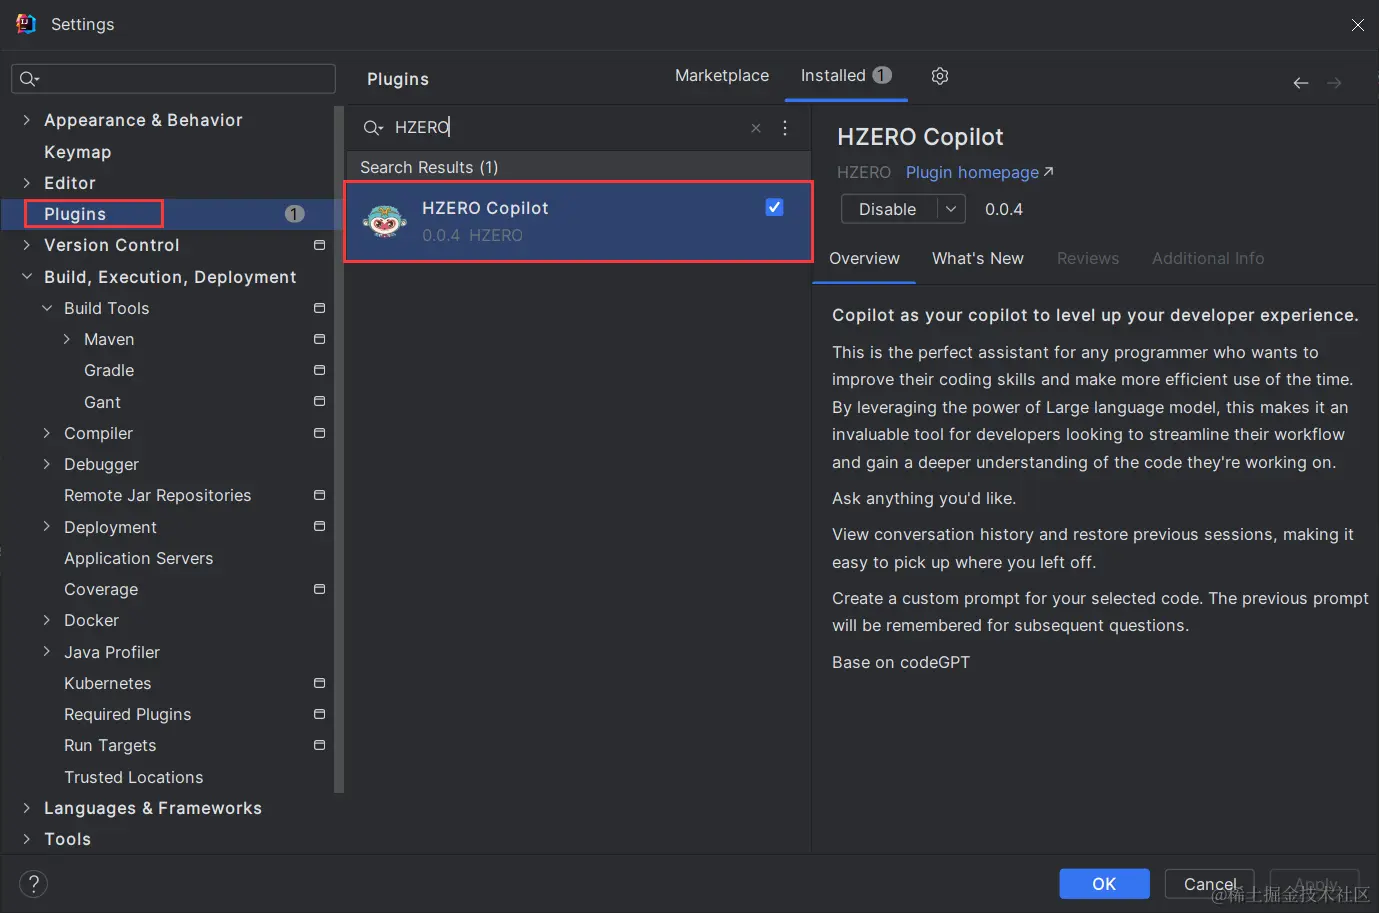Open plugin search options three-dot menu

[785, 128]
